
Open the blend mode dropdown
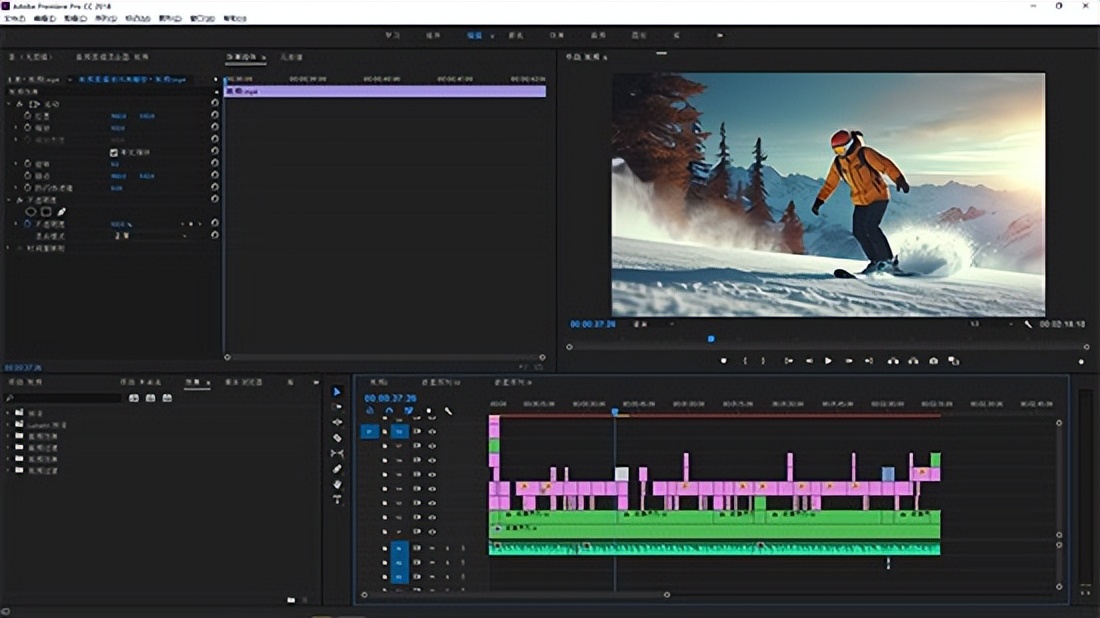click(x=150, y=236)
